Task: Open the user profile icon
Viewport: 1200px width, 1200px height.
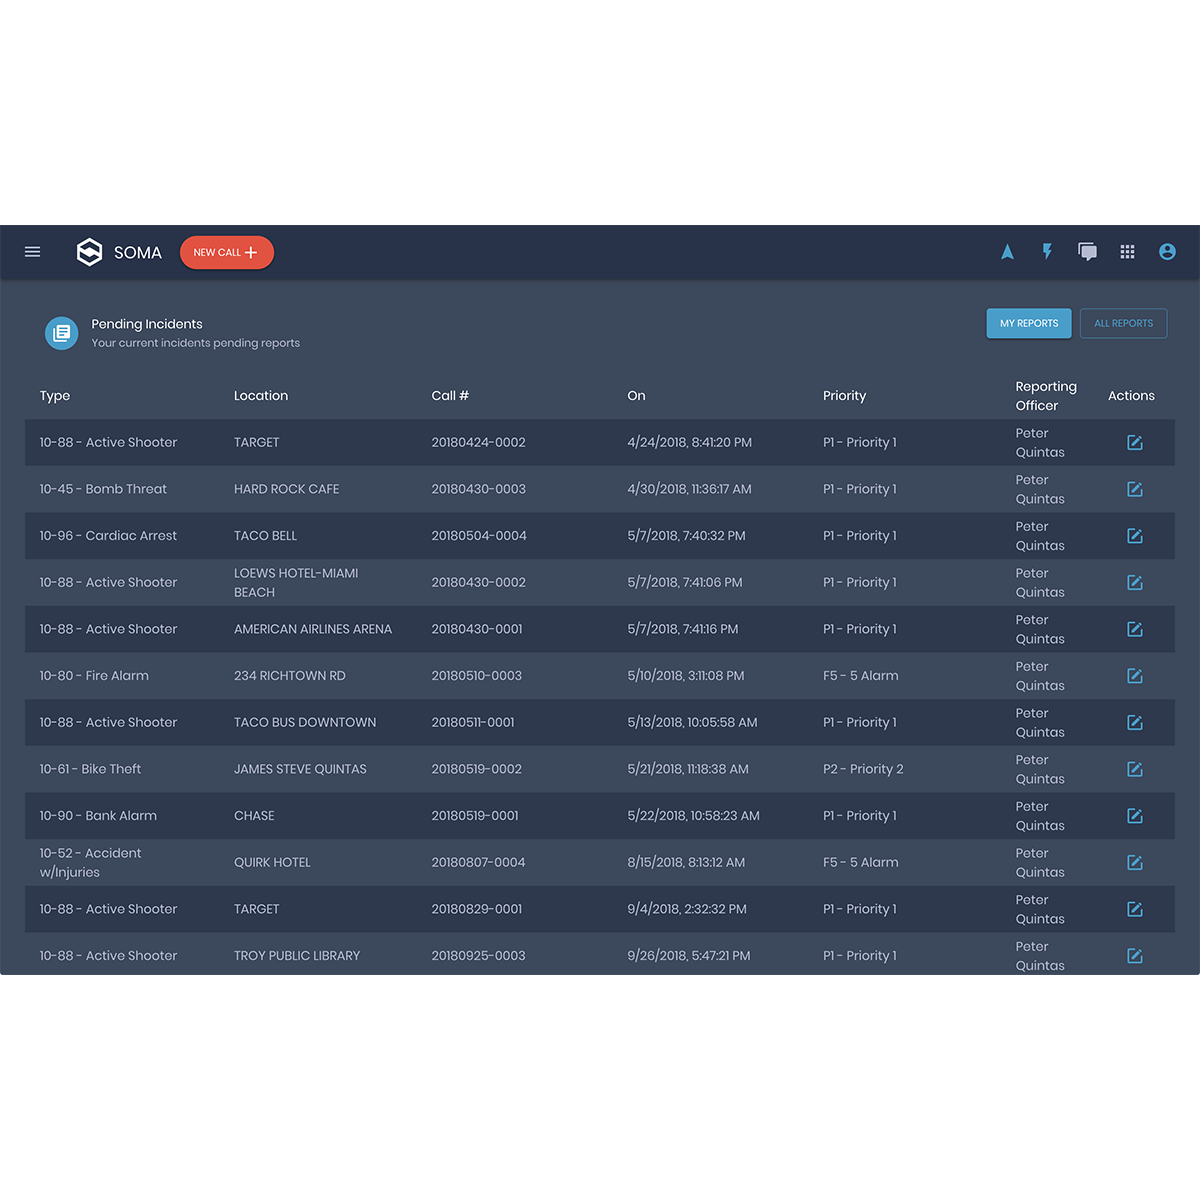Action: (x=1167, y=252)
